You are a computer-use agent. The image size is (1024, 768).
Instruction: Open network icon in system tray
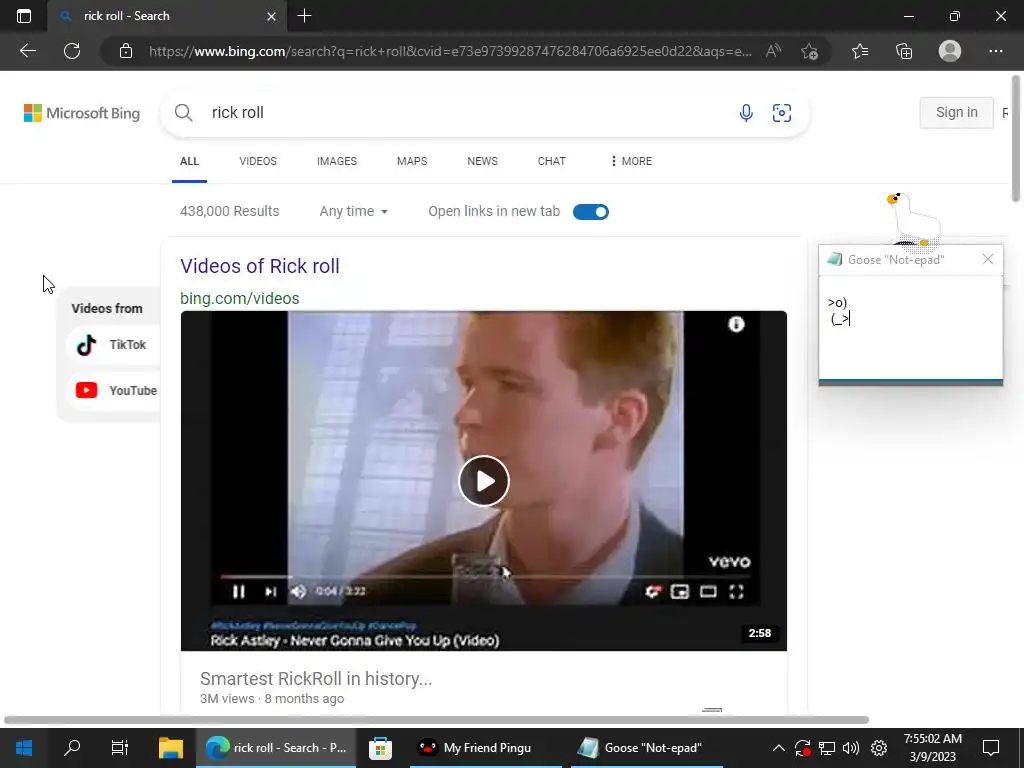[x=827, y=748]
